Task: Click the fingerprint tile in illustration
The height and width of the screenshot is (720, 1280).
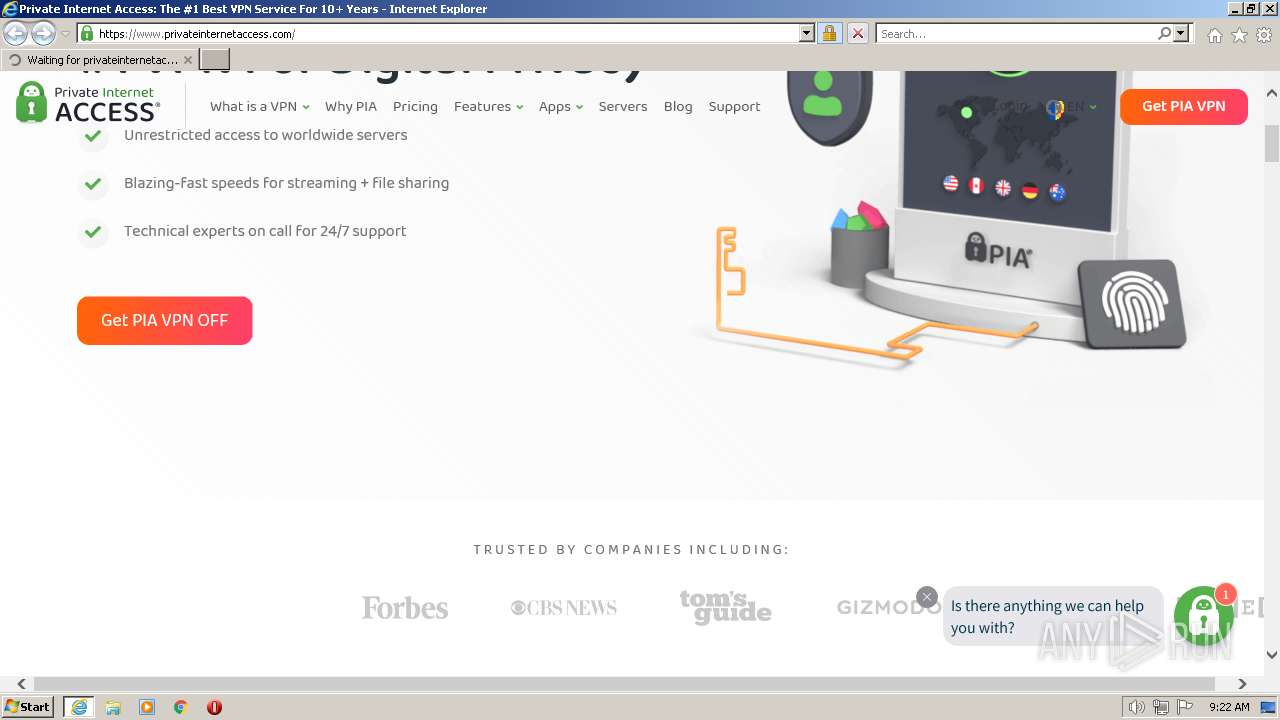Action: coord(1133,304)
